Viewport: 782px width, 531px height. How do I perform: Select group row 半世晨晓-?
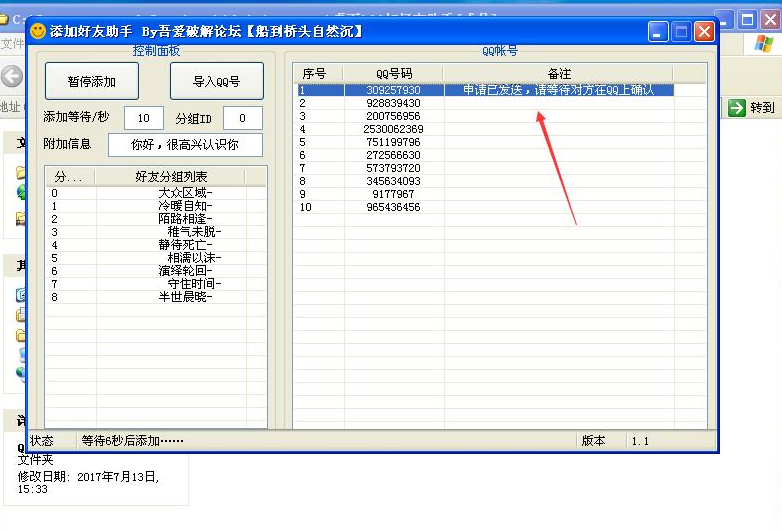coord(156,297)
